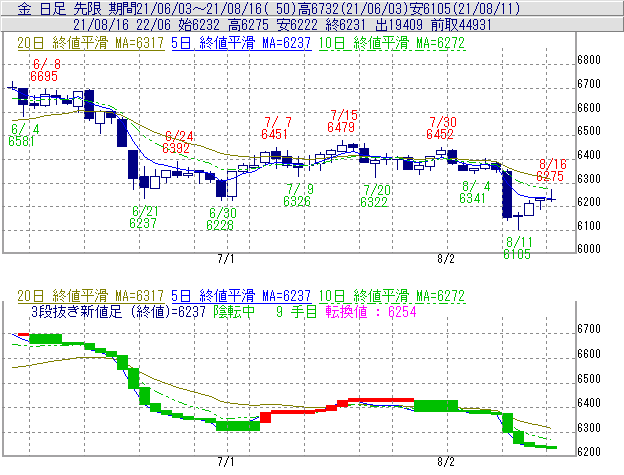Click the 7/15 6479 high label

pyautogui.click(x=342, y=121)
